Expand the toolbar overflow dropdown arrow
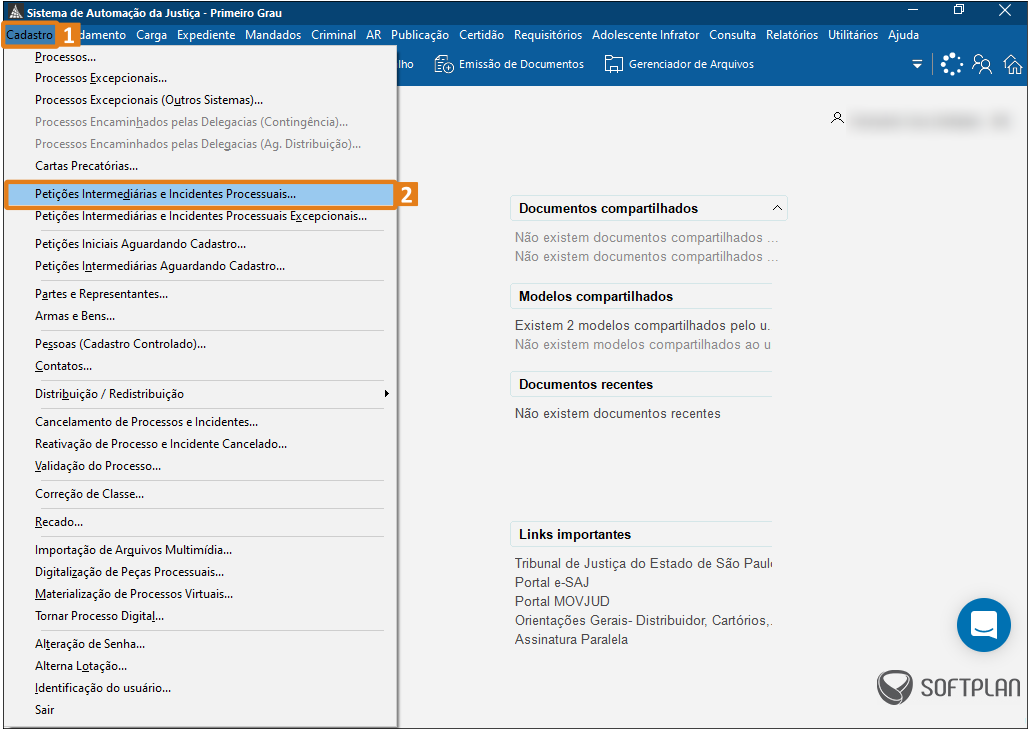The width and height of the screenshot is (1029, 730). pos(917,64)
